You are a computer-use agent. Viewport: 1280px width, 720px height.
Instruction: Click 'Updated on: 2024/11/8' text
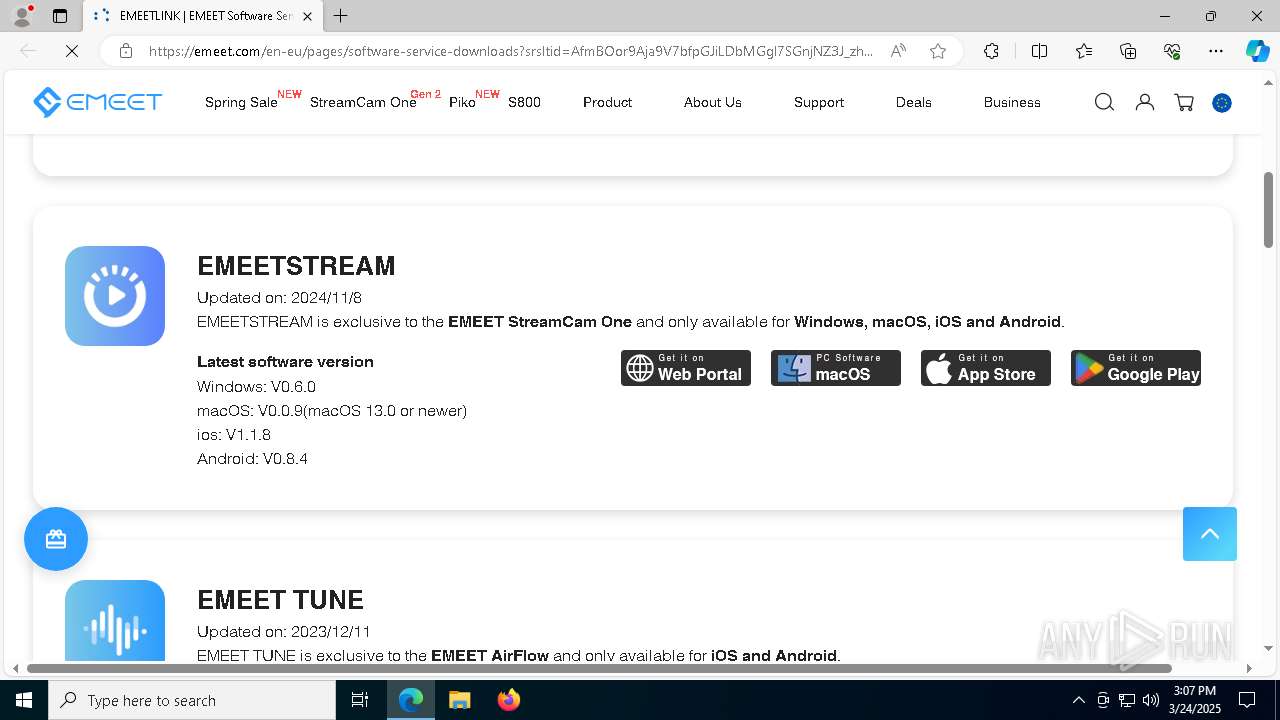[x=279, y=298]
